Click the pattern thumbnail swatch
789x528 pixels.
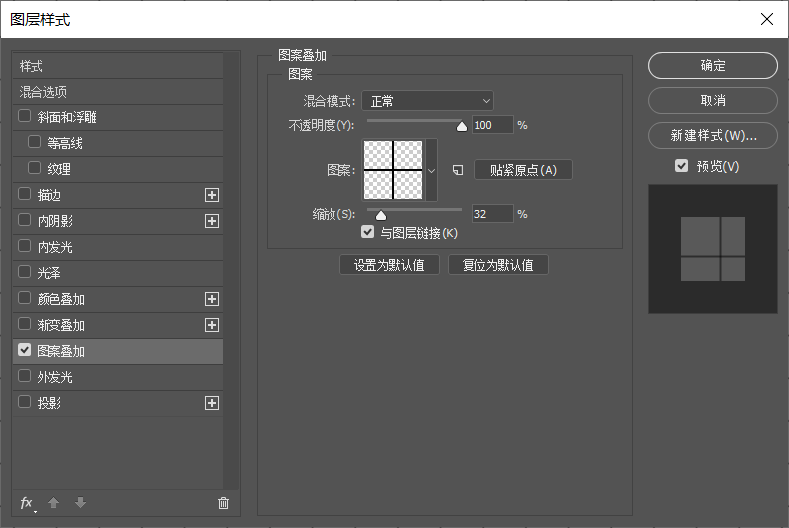(x=393, y=170)
